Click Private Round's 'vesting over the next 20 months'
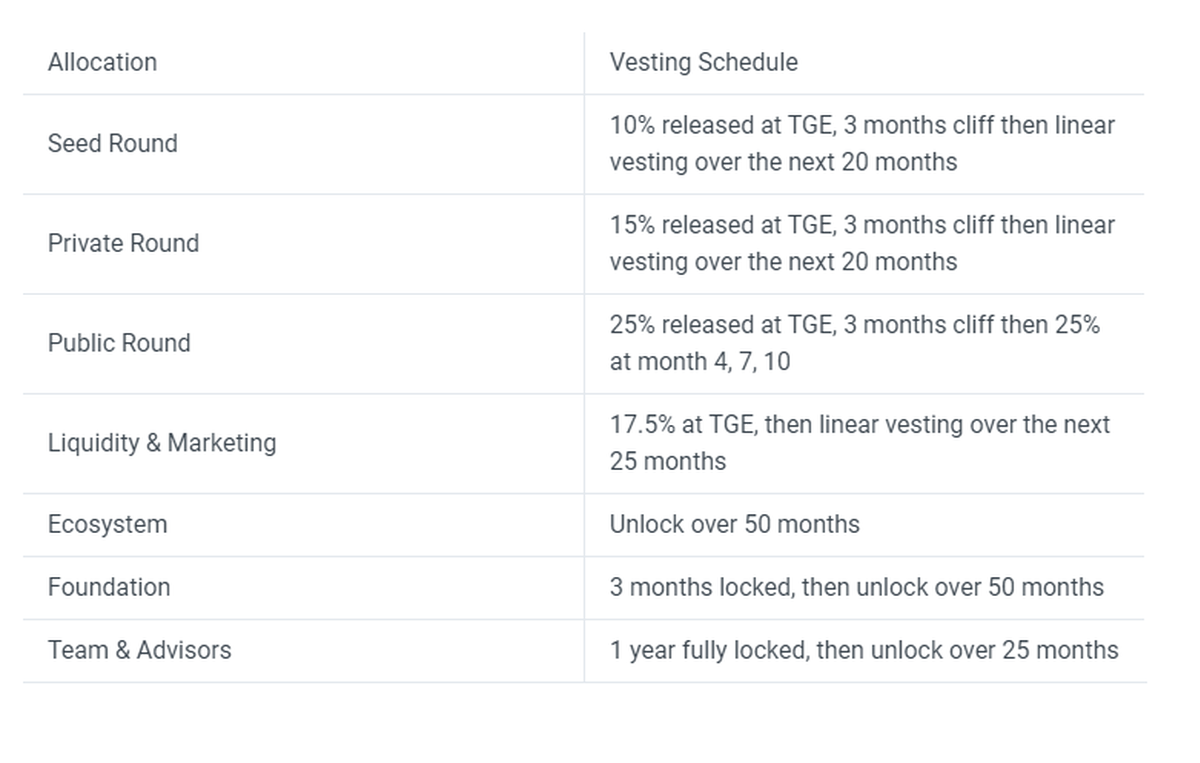The height and width of the screenshot is (763, 1200). [783, 262]
